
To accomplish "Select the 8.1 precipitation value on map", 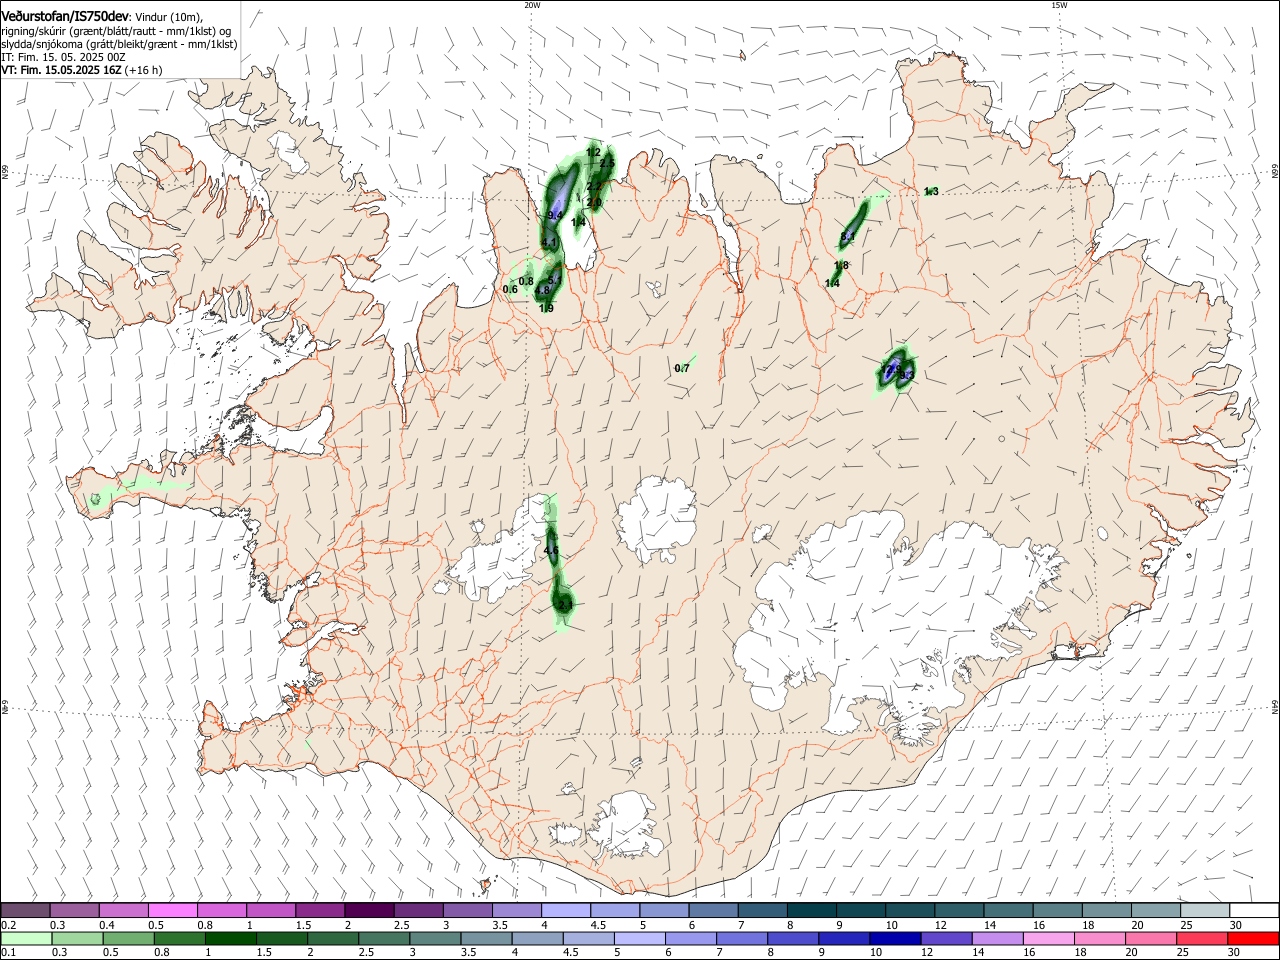I will tap(848, 237).
